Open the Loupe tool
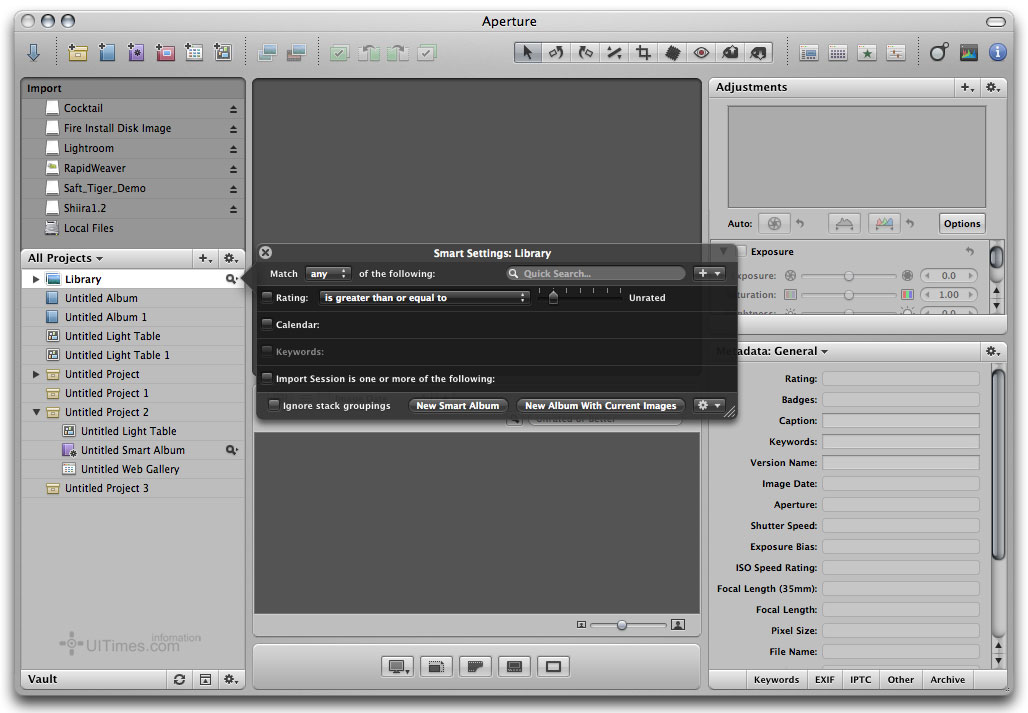Screen dimensions: 1028x713 939,52
